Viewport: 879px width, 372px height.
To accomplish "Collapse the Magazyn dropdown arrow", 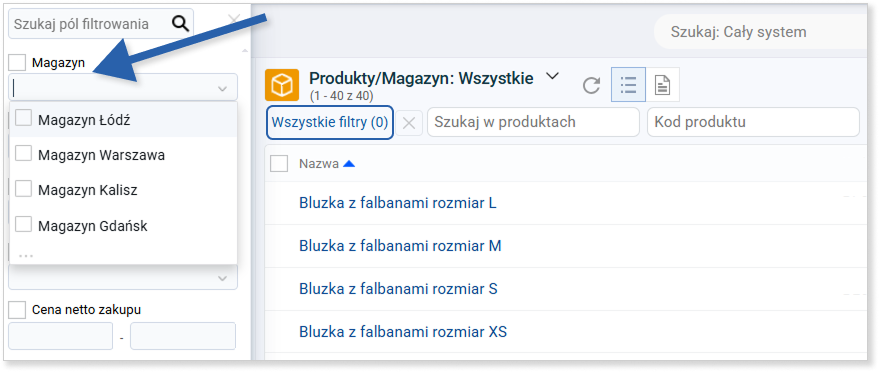I will point(223,89).
